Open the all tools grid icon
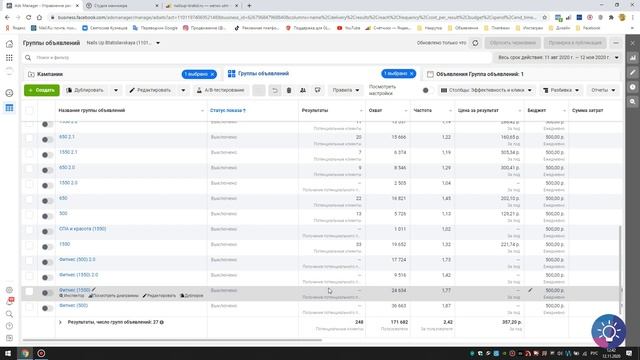Viewport: 640px width, 360px height. pos(9,58)
